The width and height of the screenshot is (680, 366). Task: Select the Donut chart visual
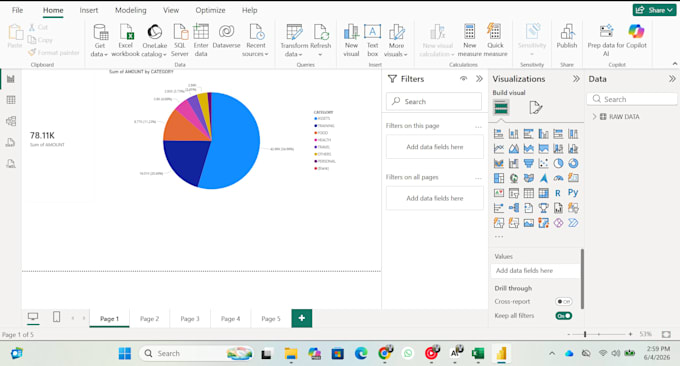click(573, 163)
